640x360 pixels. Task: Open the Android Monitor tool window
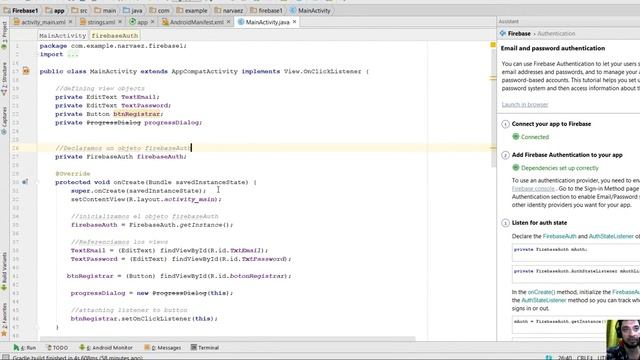[106, 348]
